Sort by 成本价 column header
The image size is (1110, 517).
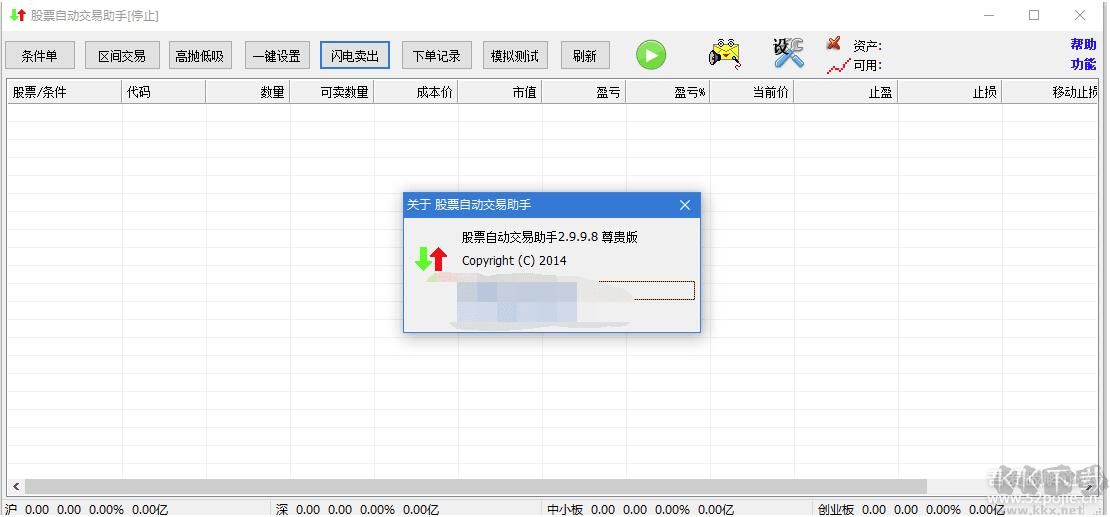coord(416,91)
